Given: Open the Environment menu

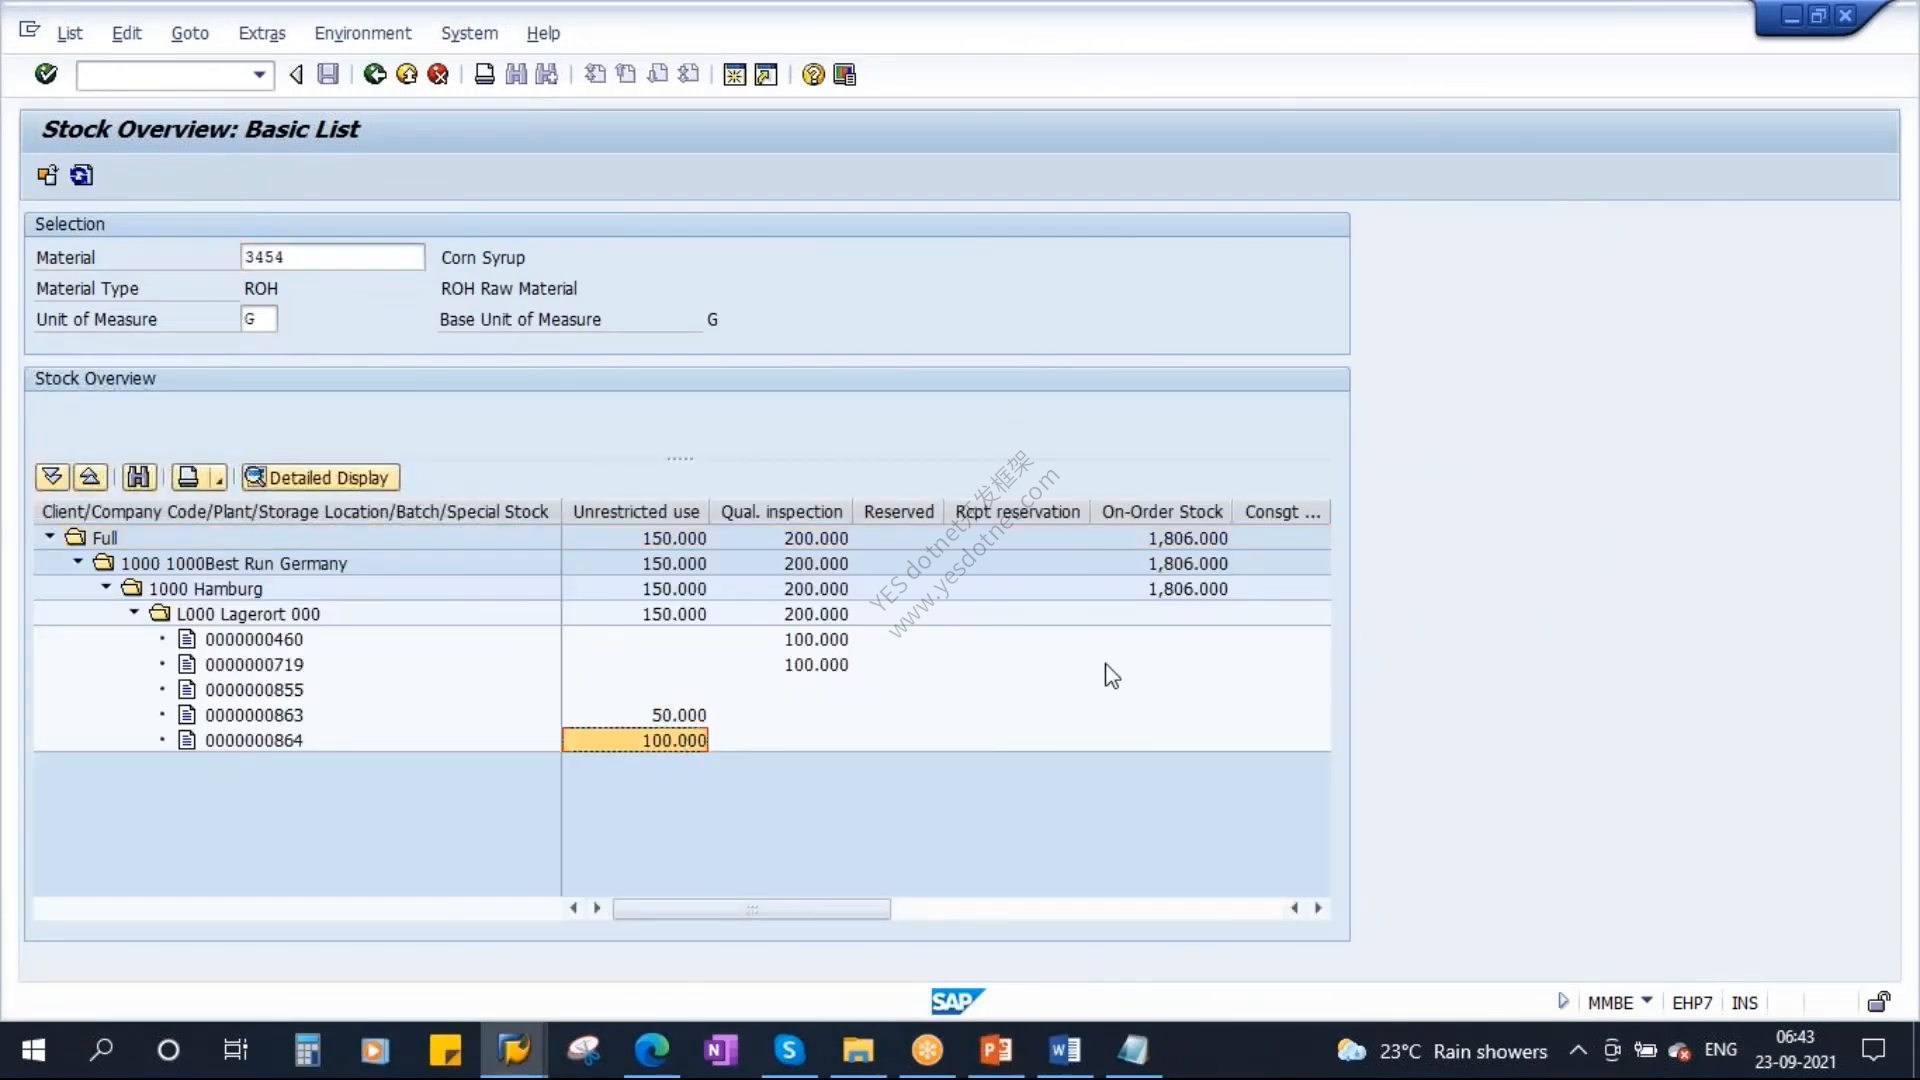Looking at the screenshot, I should (363, 33).
